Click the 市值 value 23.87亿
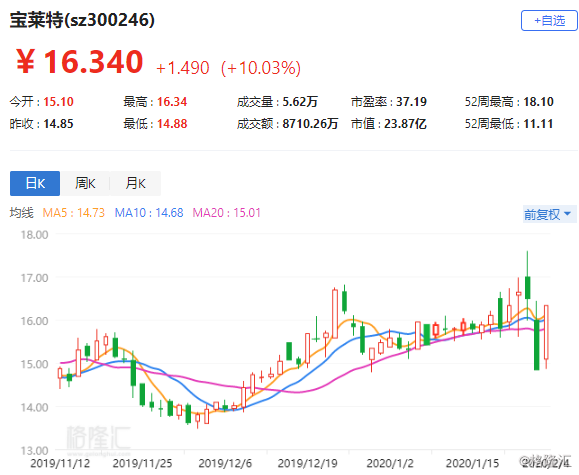The image size is (579, 475). click(x=405, y=124)
